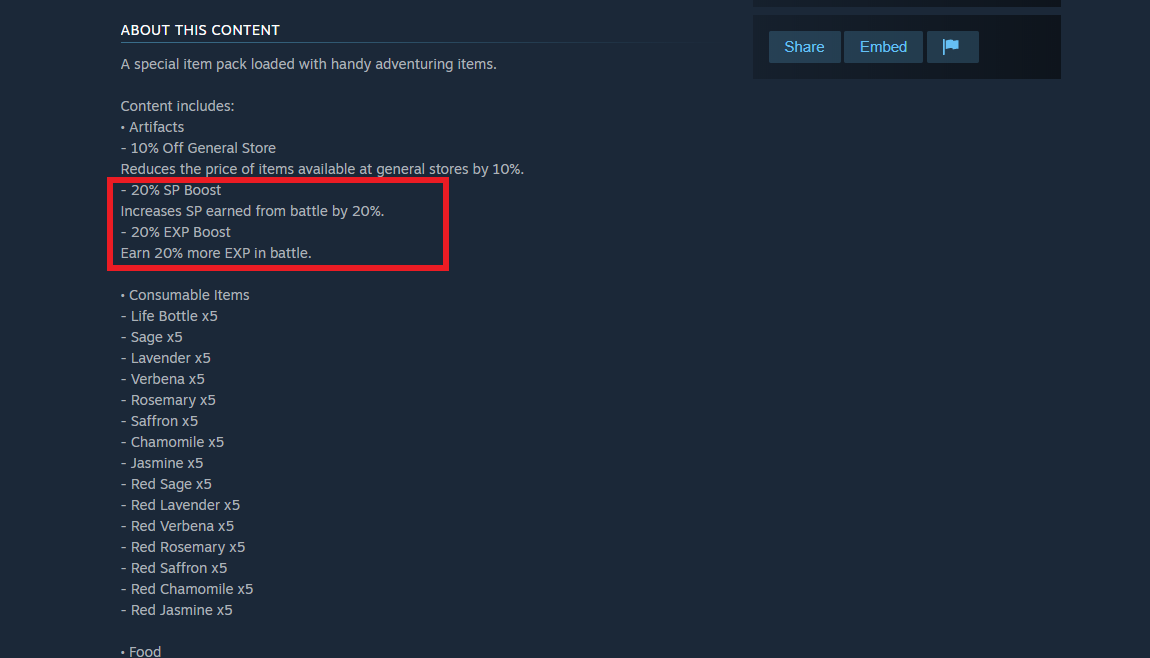The width and height of the screenshot is (1150, 658).
Task: Open the Share button
Action: tap(805, 47)
